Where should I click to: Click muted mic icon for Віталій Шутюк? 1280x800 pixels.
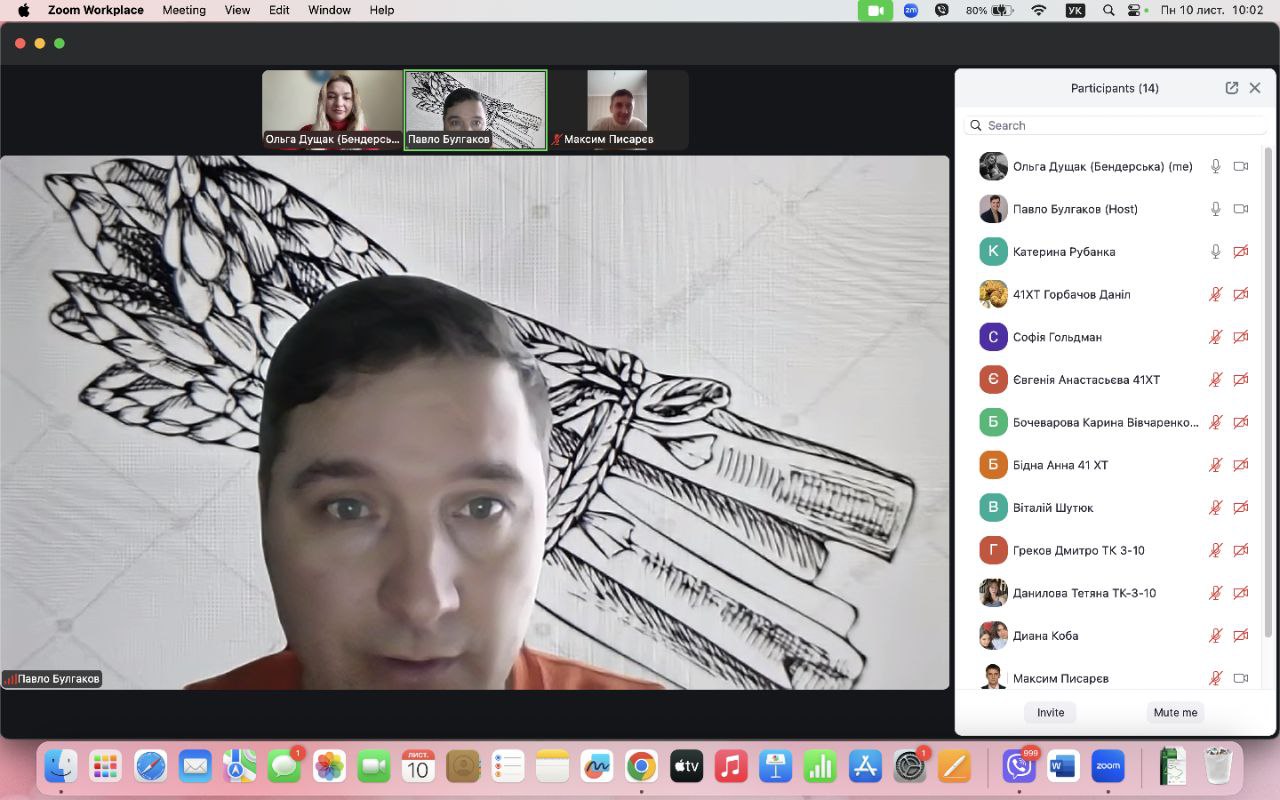(1216, 508)
